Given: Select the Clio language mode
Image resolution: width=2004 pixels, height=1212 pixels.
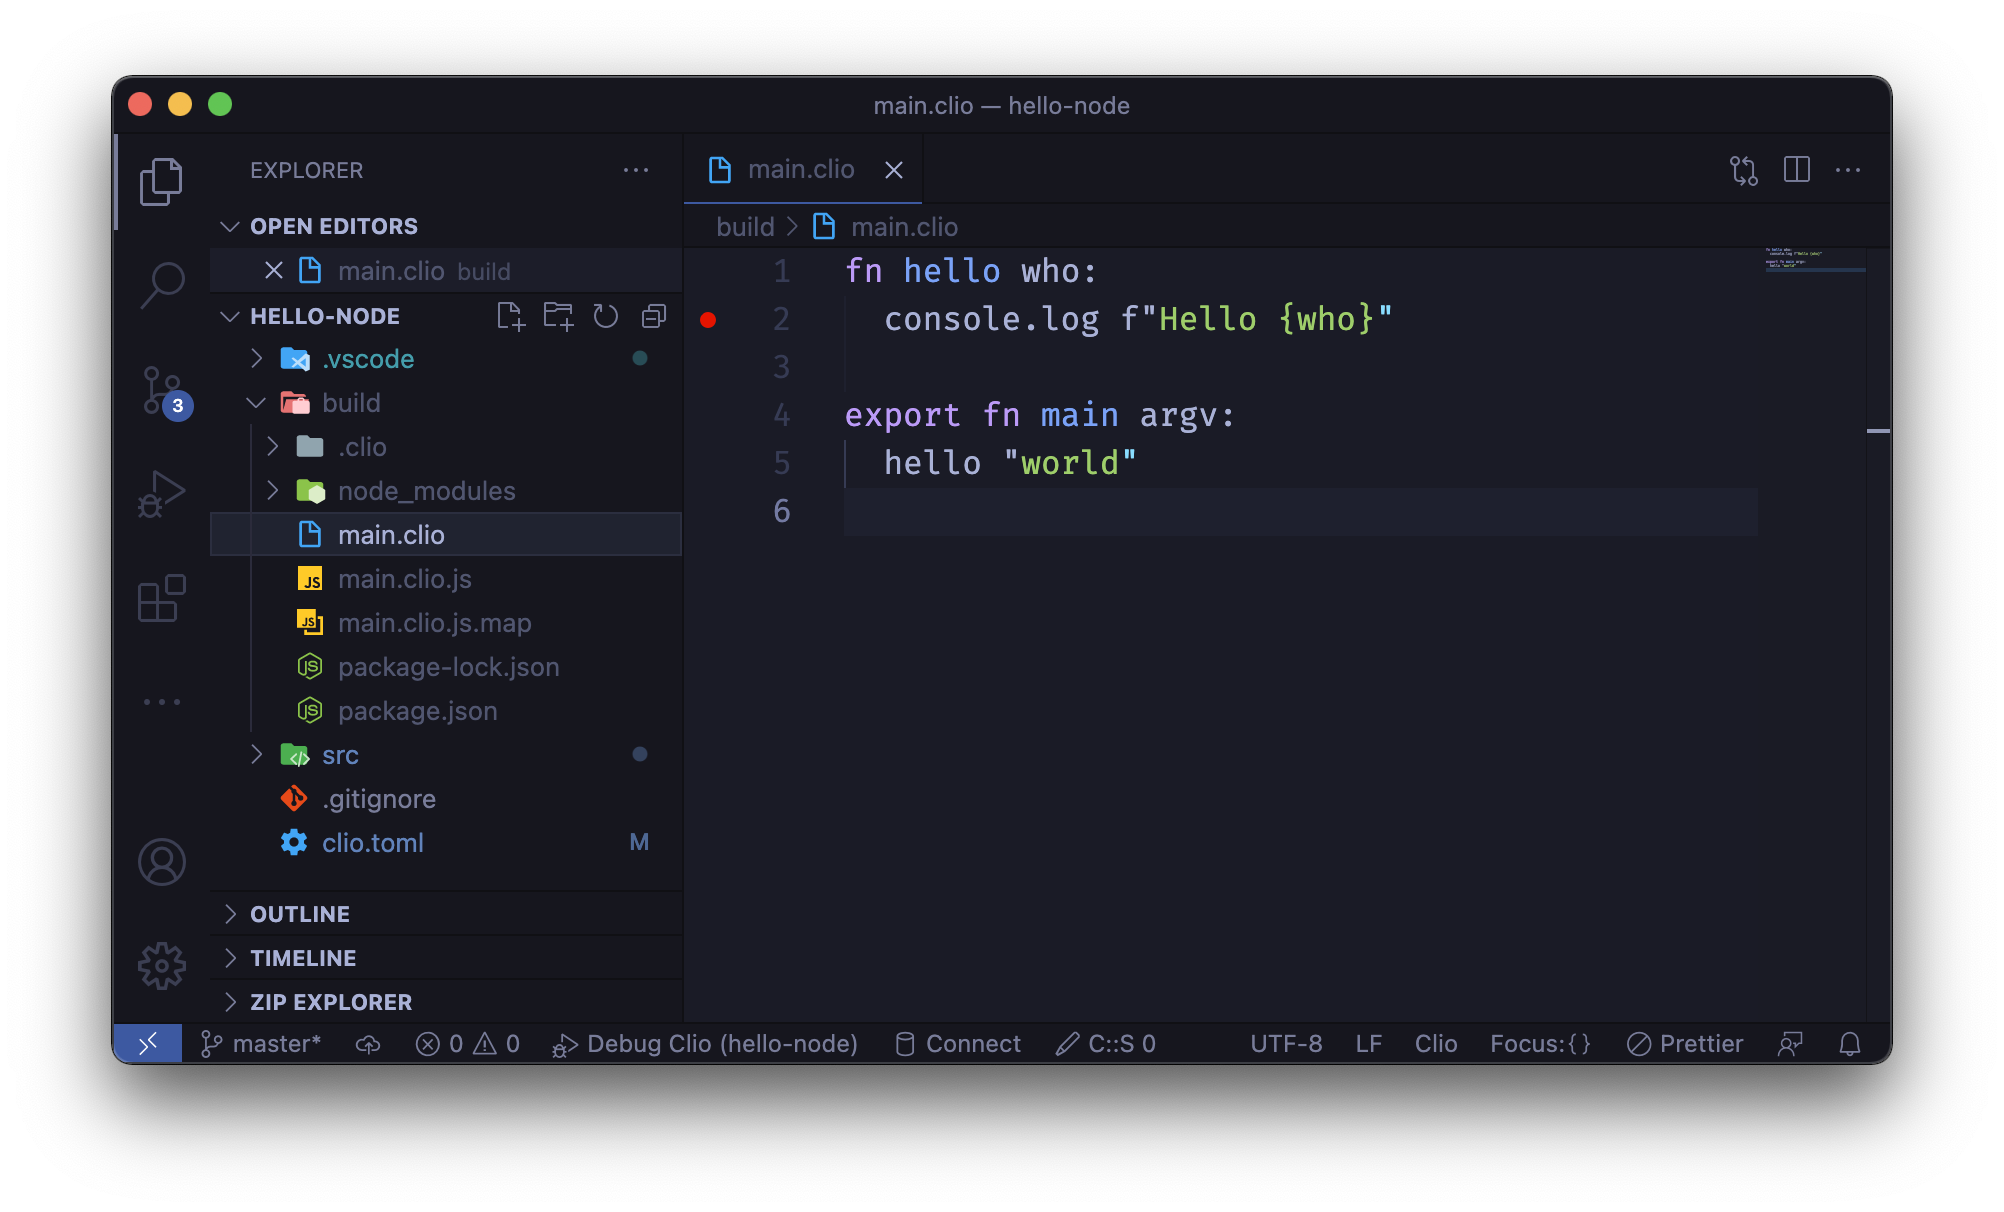Looking at the screenshot, I should (1436, 1044).
